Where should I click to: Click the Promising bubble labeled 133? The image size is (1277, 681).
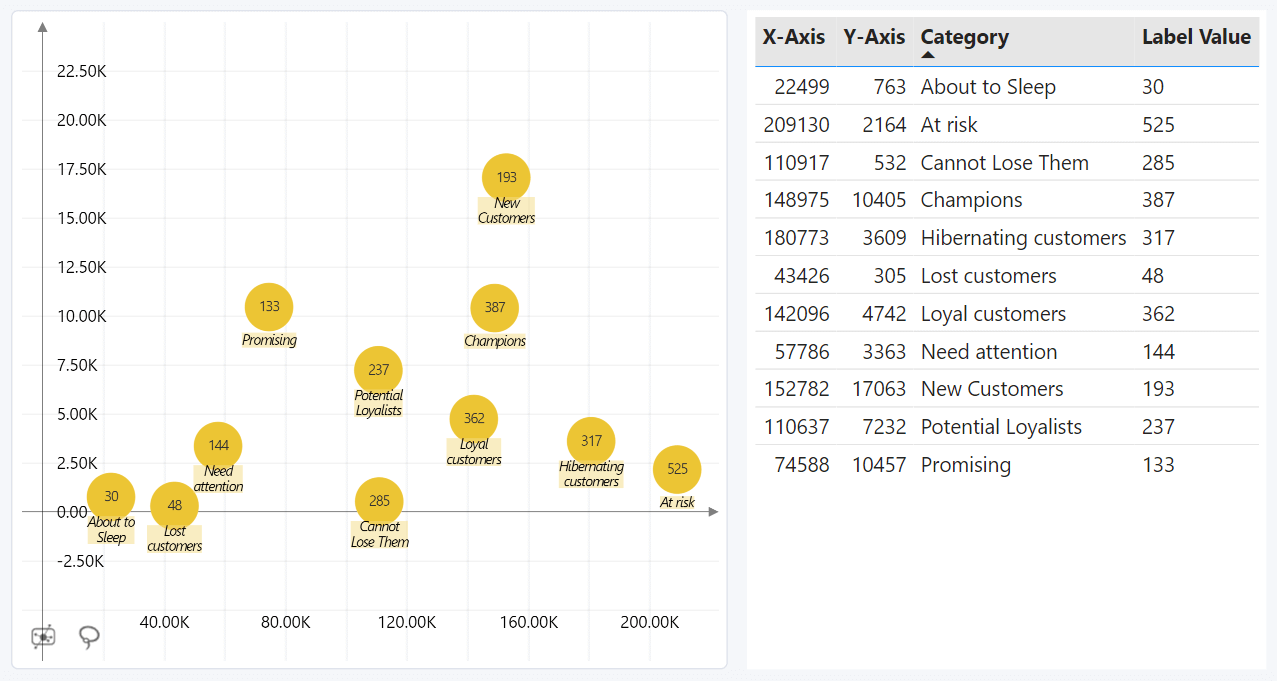(269, 307)
